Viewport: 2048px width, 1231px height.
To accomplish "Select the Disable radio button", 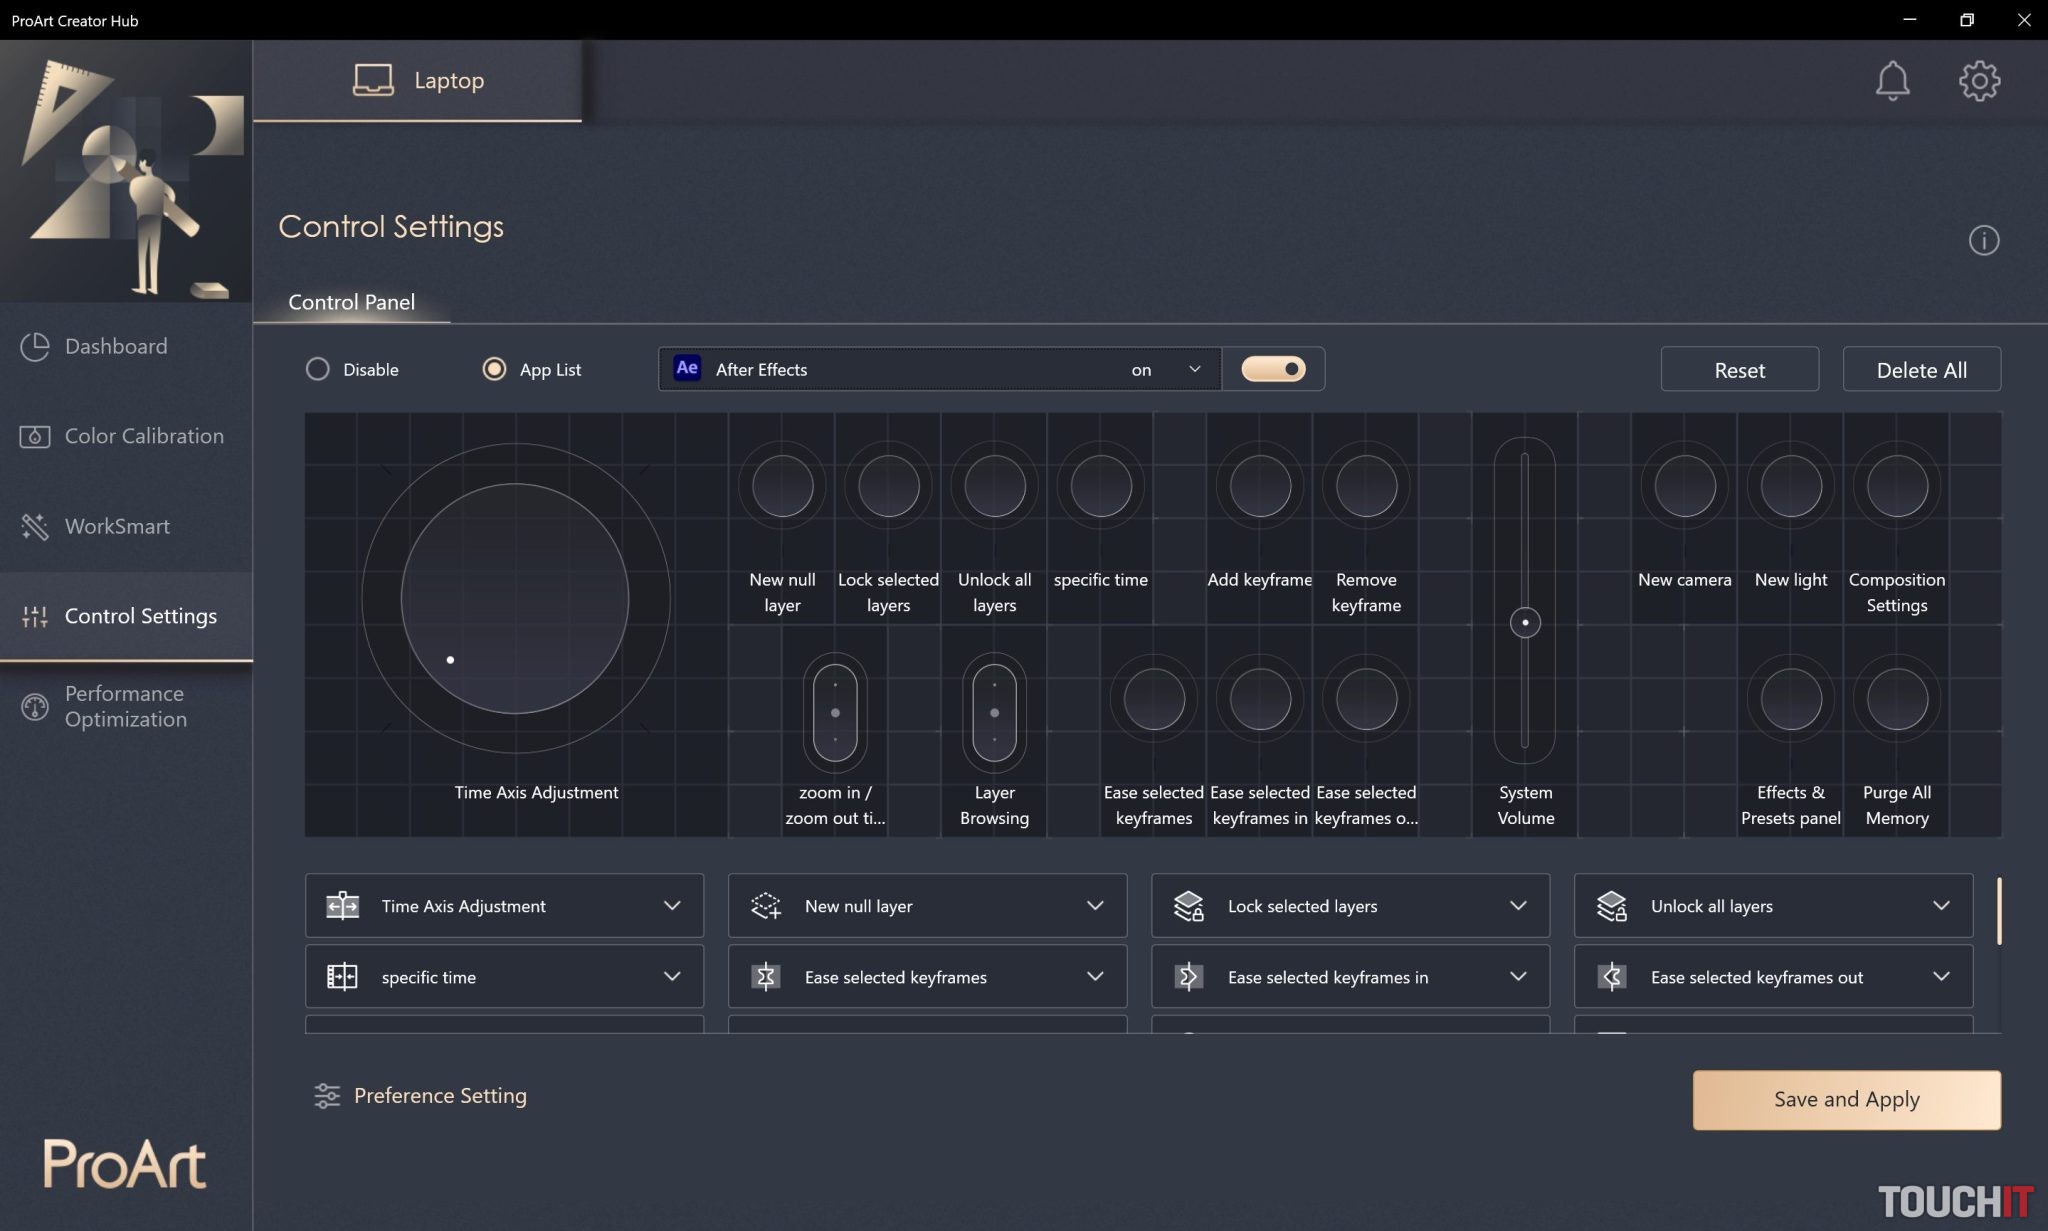I will 318,369.
